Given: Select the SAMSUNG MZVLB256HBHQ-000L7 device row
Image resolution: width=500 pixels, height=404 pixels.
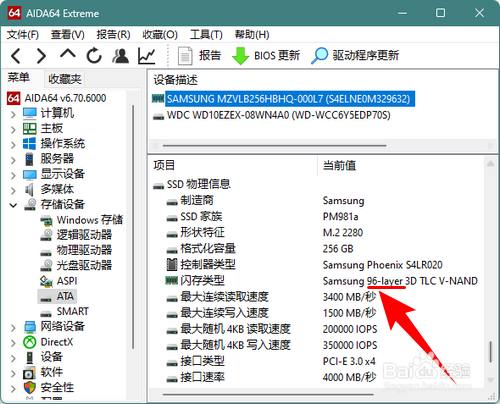Looking at the screenshot, I should pos(283,99).
